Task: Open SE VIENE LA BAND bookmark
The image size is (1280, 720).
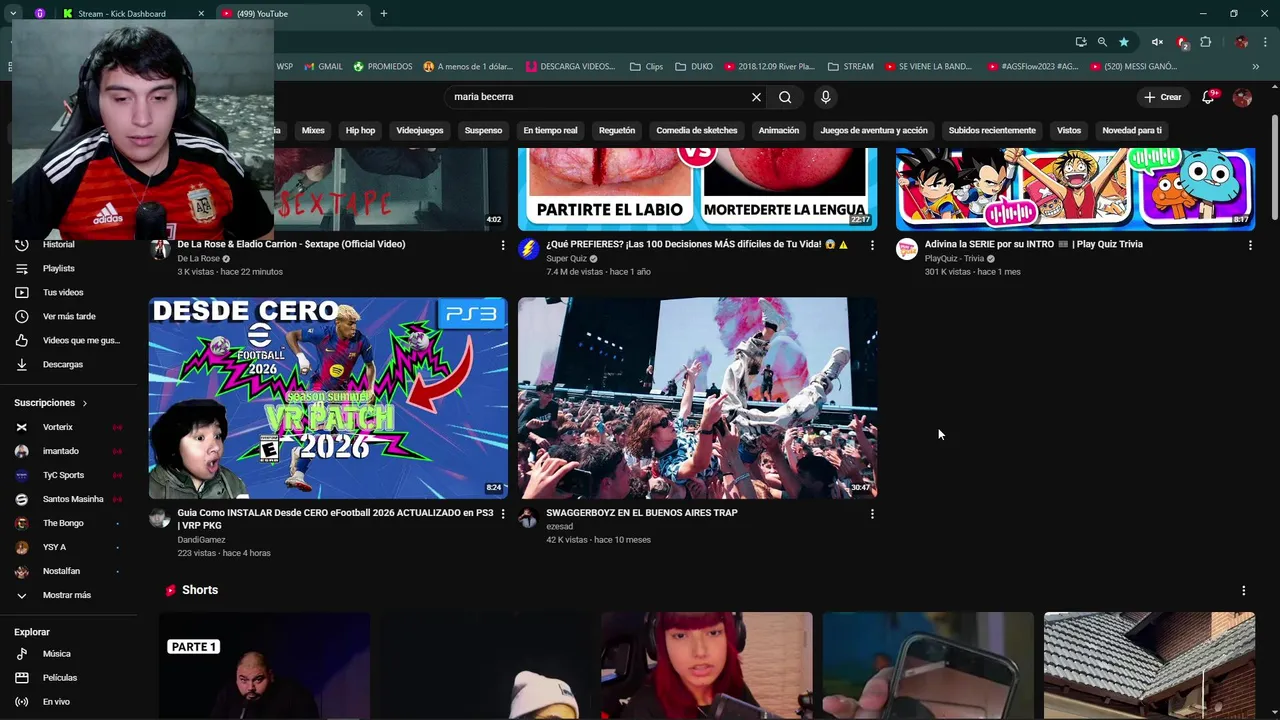Action: (x=928, y=67)
